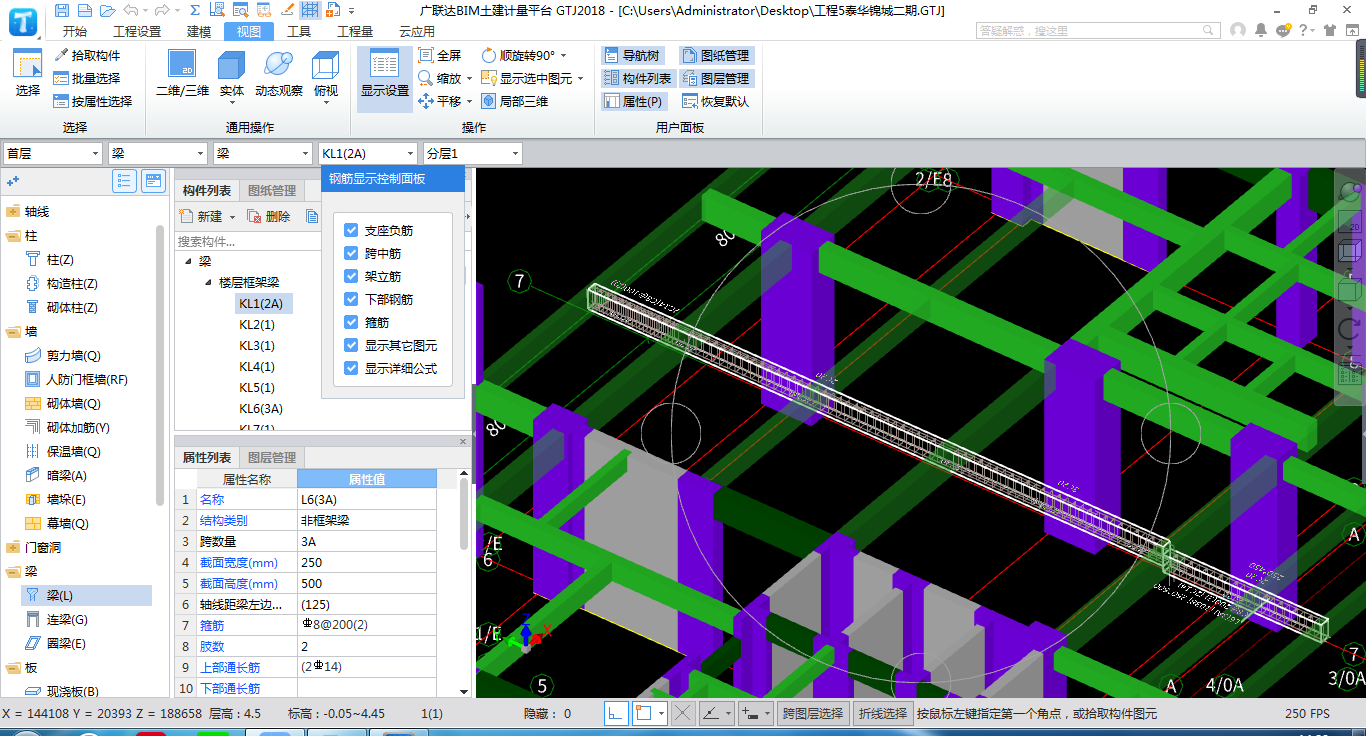This screenshot has width=1366, height=736.
Task: Switch to 图层管理 tab in property panel
Action: (272, 458)
